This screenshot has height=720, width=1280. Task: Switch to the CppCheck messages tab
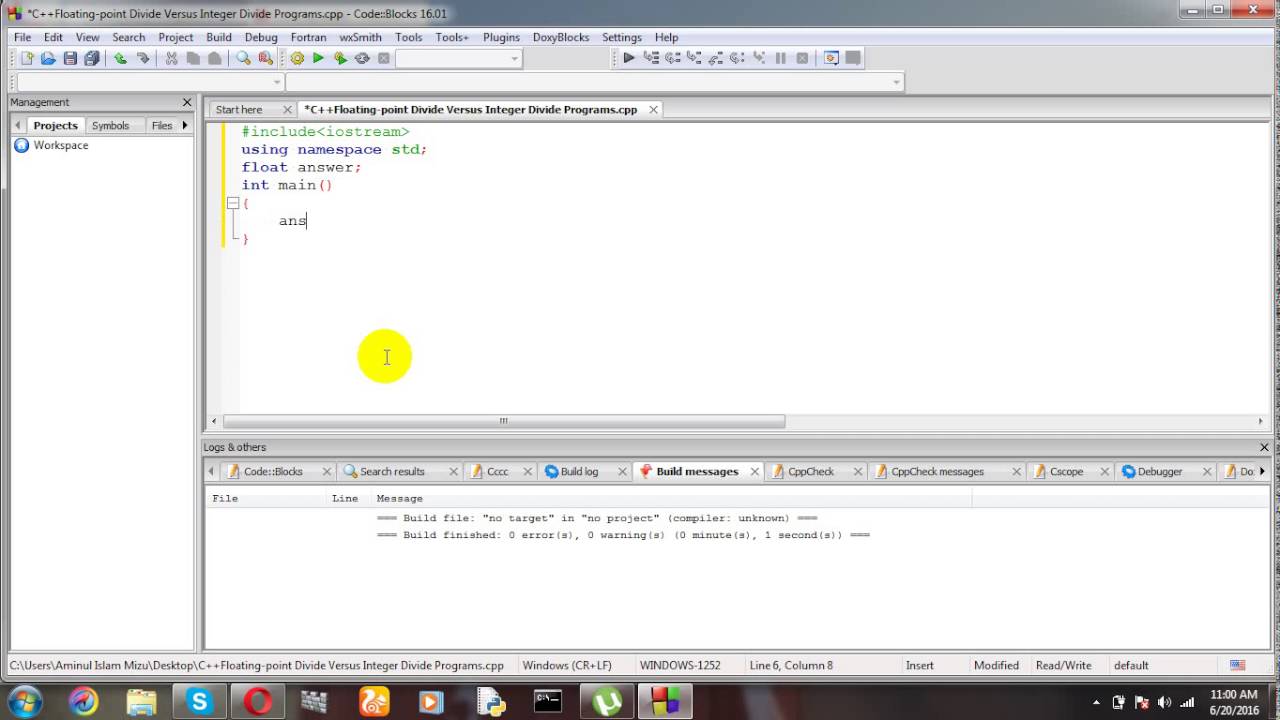(937, 471)
